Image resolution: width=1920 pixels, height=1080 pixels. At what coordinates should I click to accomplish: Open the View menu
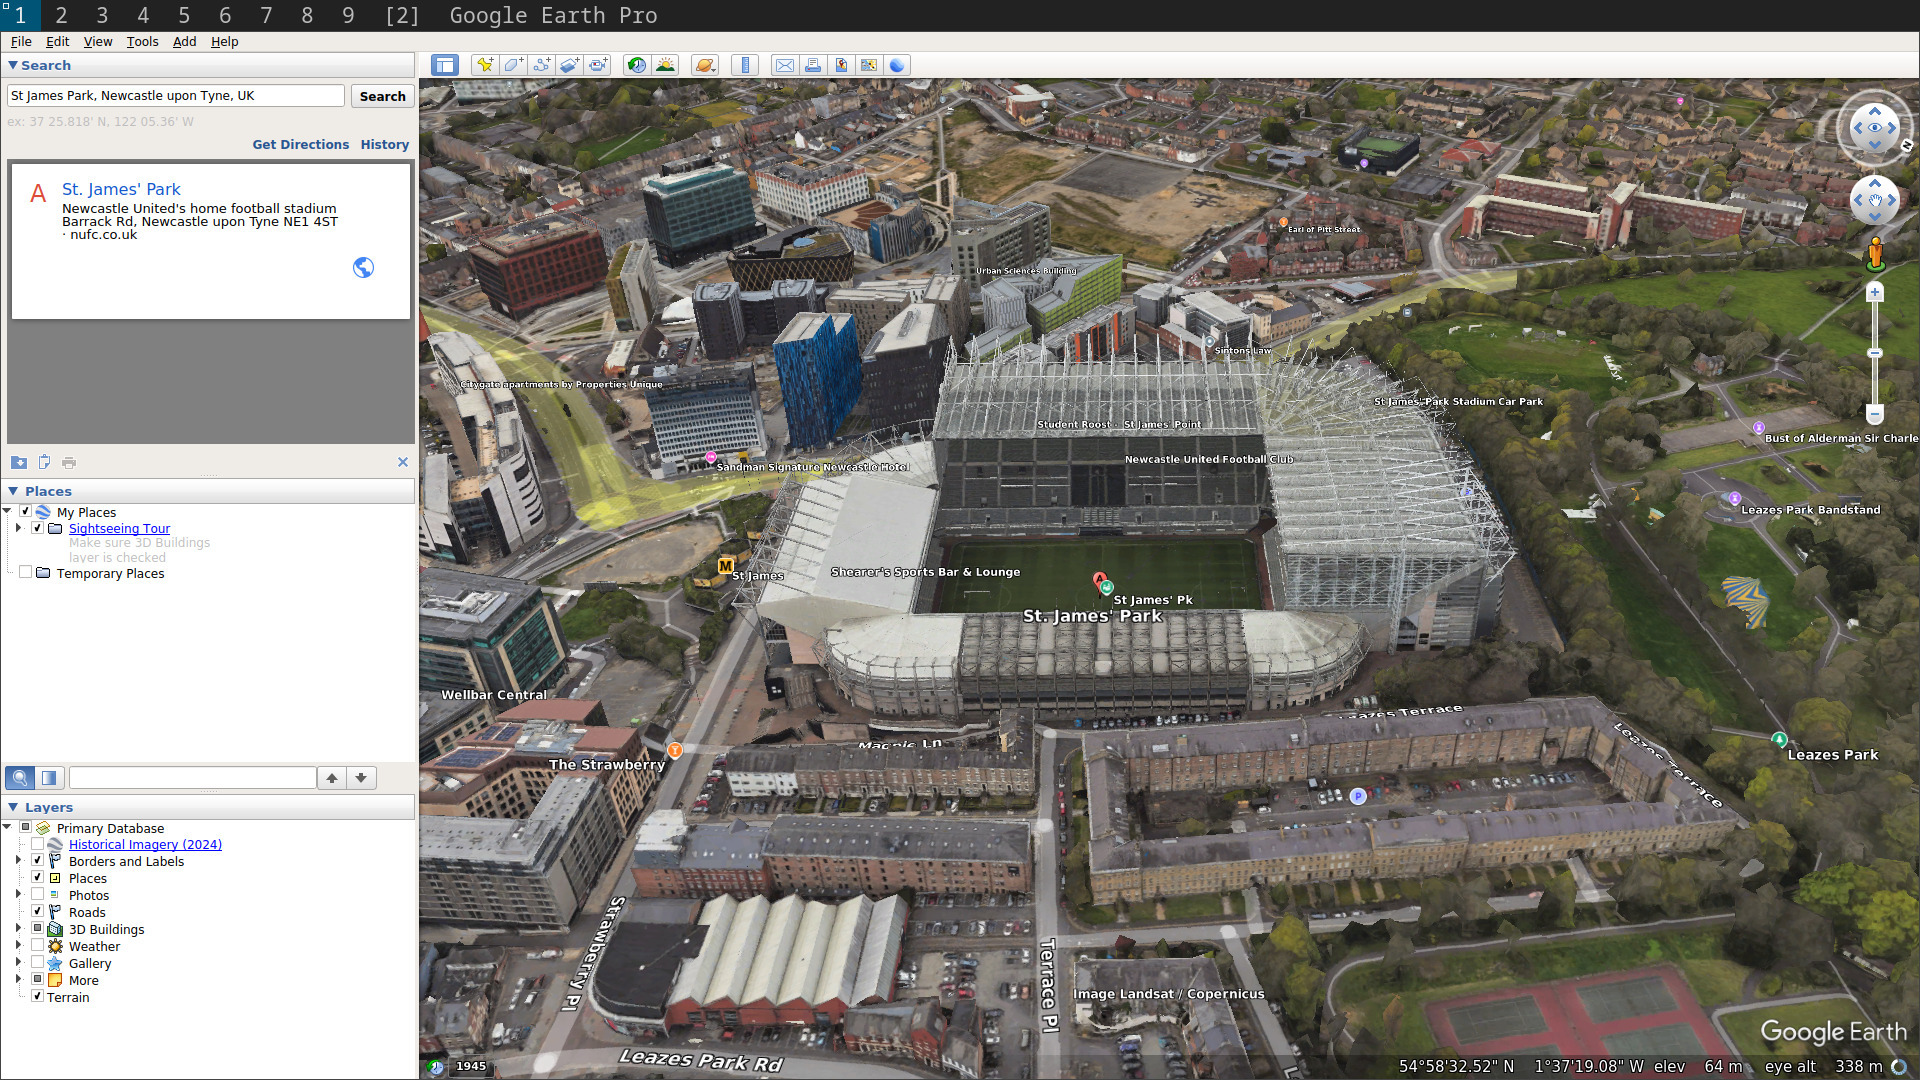click(97, 42)
